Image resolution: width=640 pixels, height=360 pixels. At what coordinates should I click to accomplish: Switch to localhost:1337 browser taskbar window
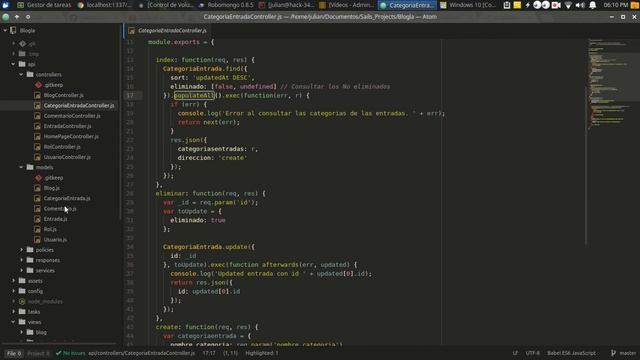click(x=105, y=5)
